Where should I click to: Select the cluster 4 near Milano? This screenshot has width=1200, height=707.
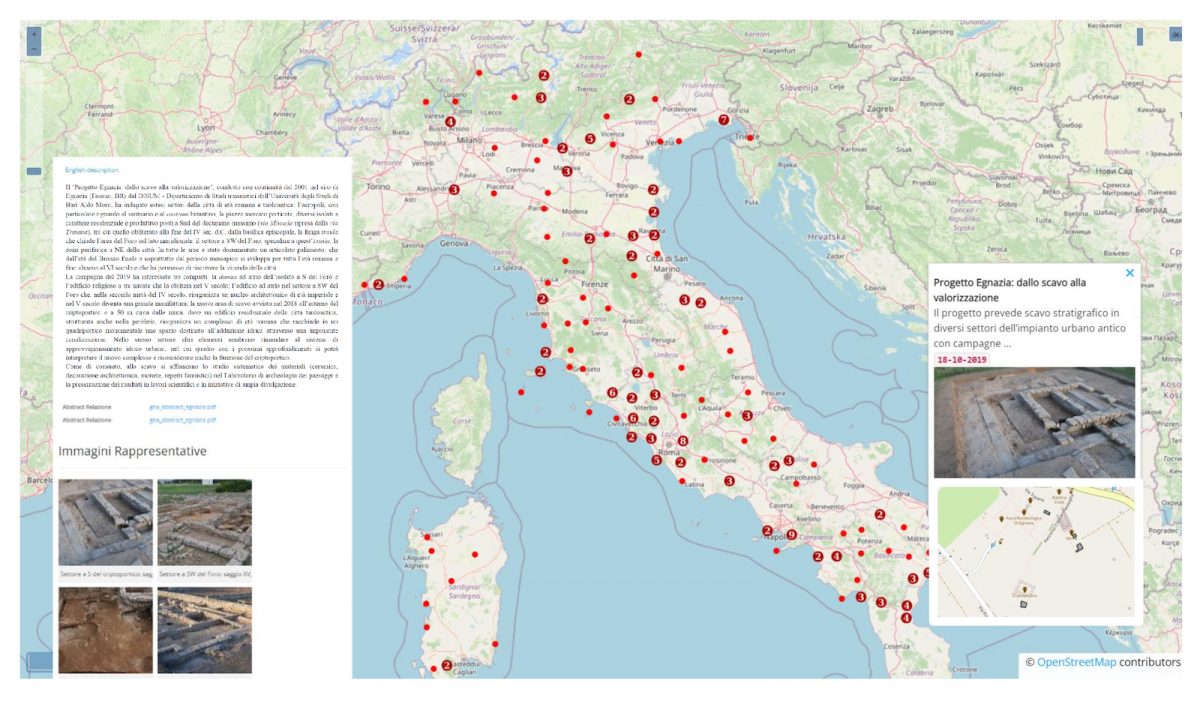tap(451, 122)
